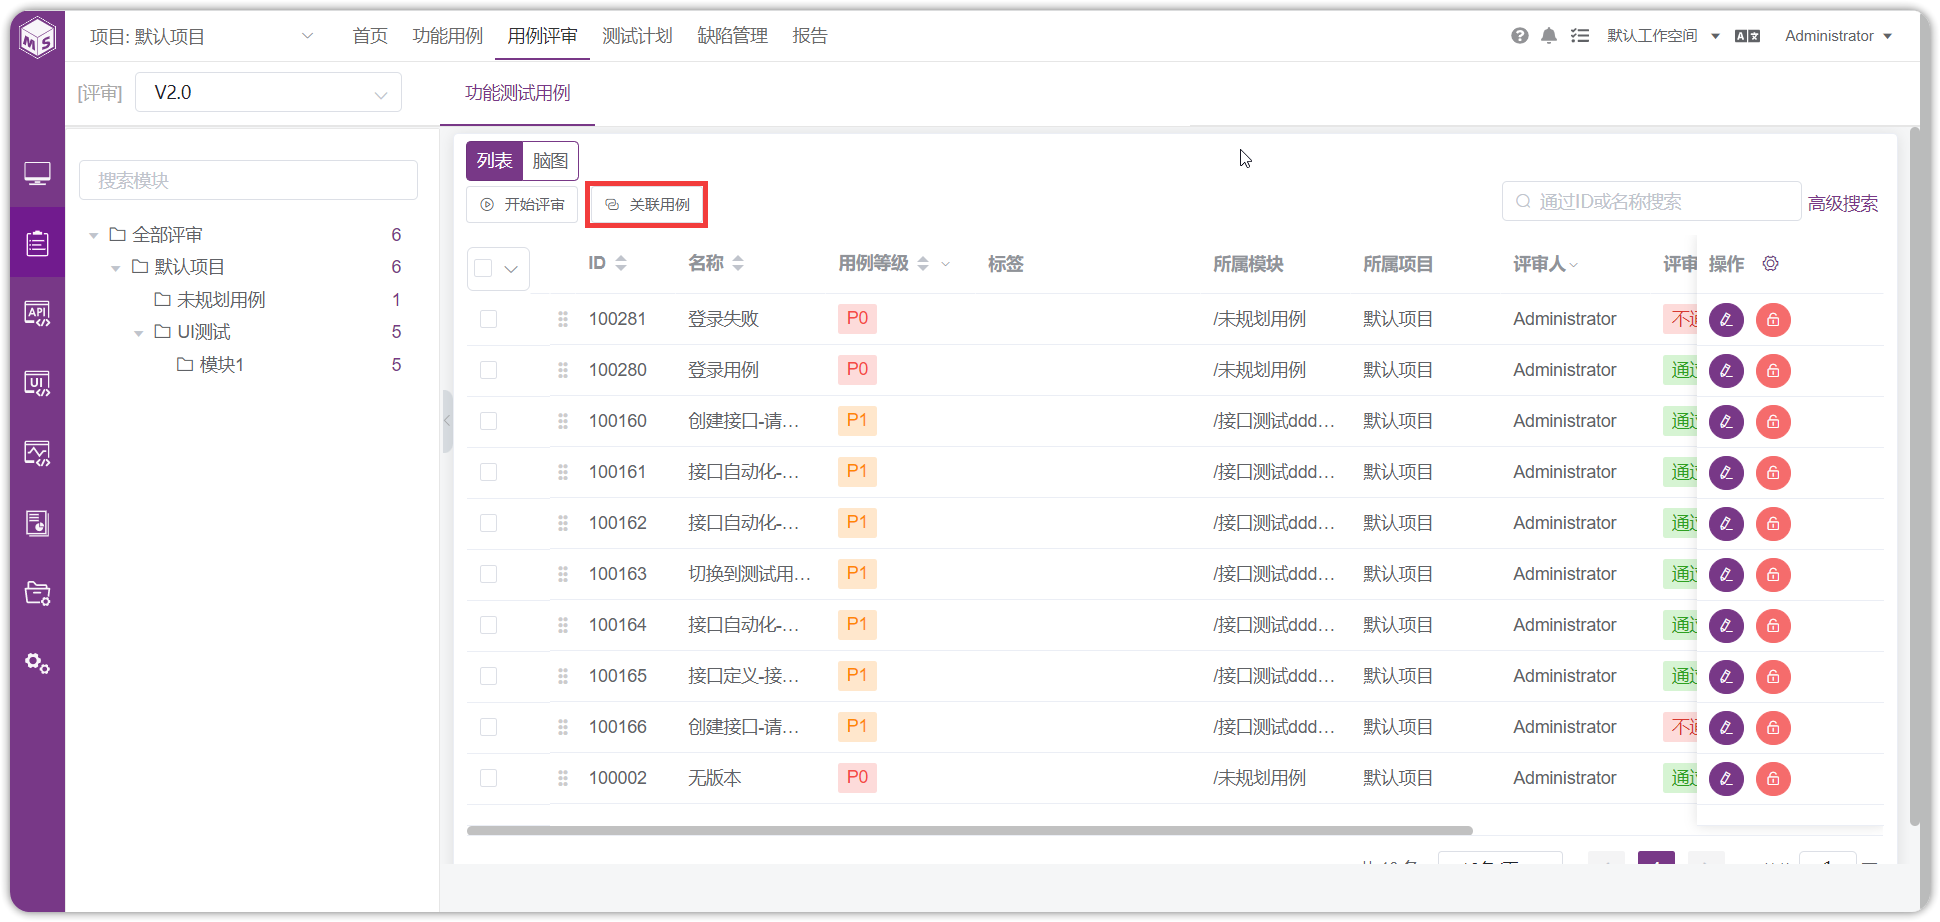Open project settings folder sidebar icon

point(38,593)
